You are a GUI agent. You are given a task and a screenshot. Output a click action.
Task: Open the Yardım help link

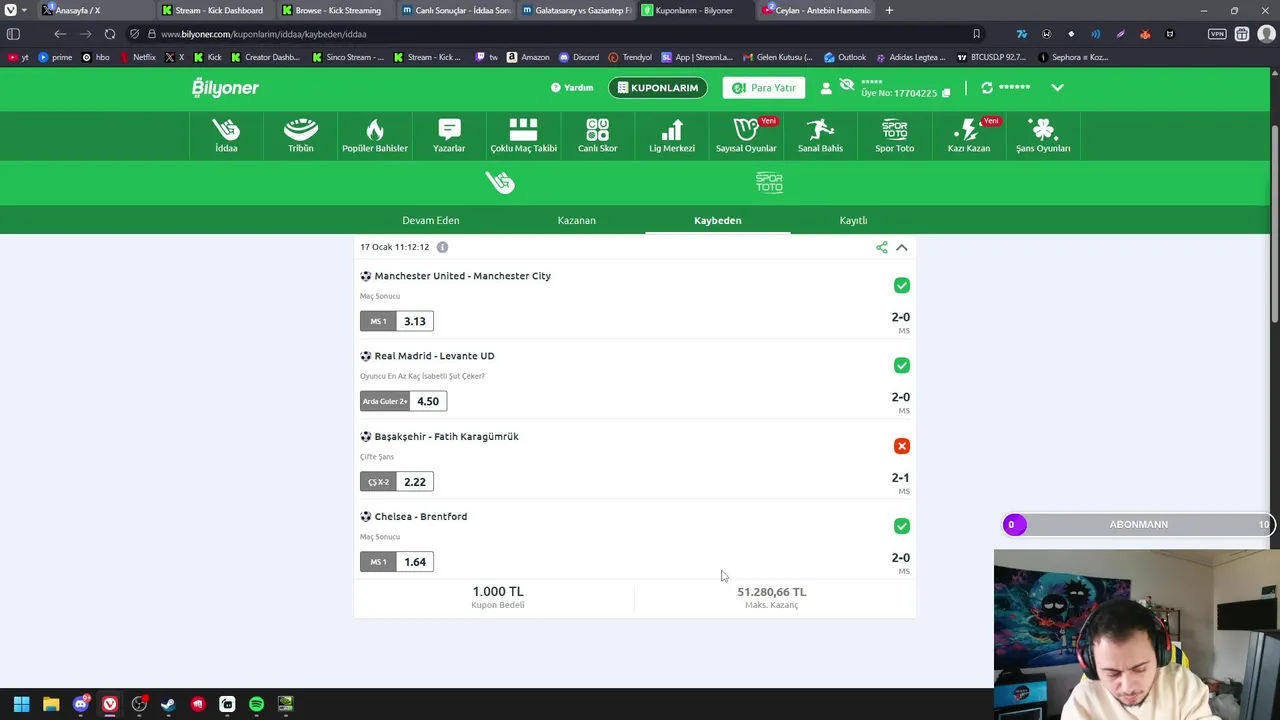572,88
